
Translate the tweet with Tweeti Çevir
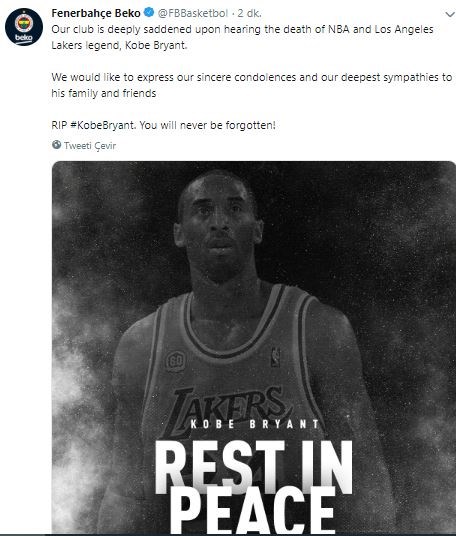click(90, 146)
